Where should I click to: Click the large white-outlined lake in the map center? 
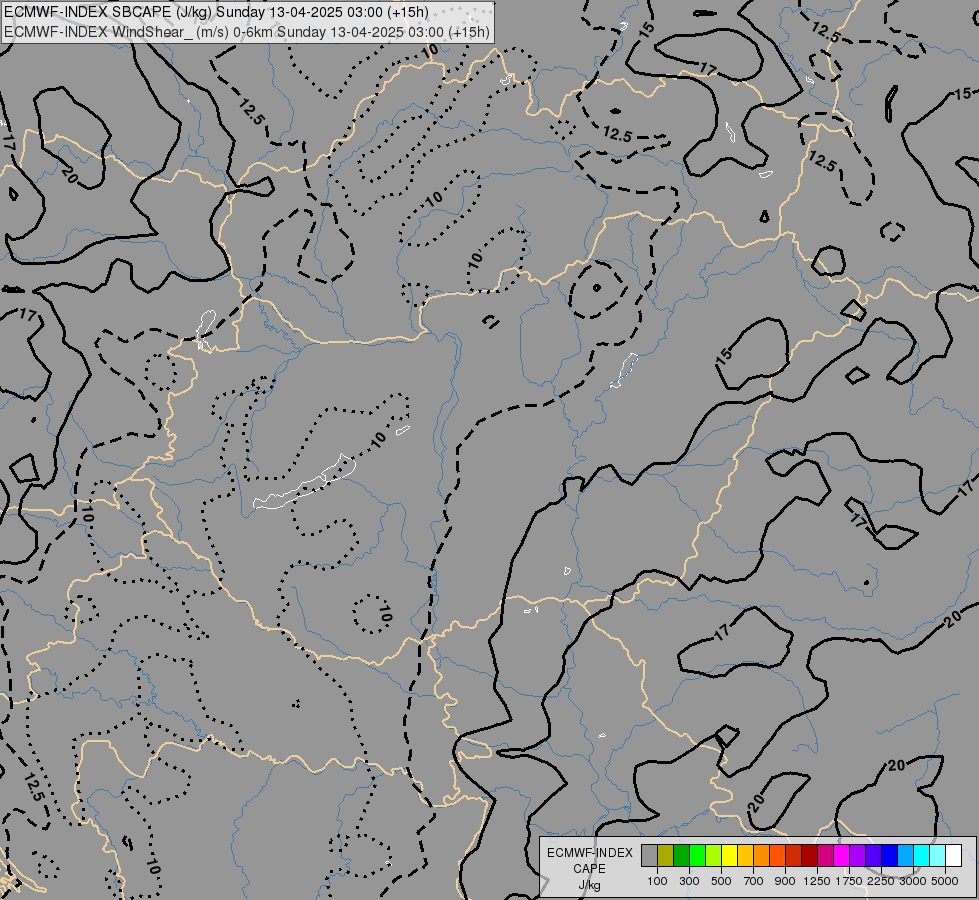click(304, 483)
